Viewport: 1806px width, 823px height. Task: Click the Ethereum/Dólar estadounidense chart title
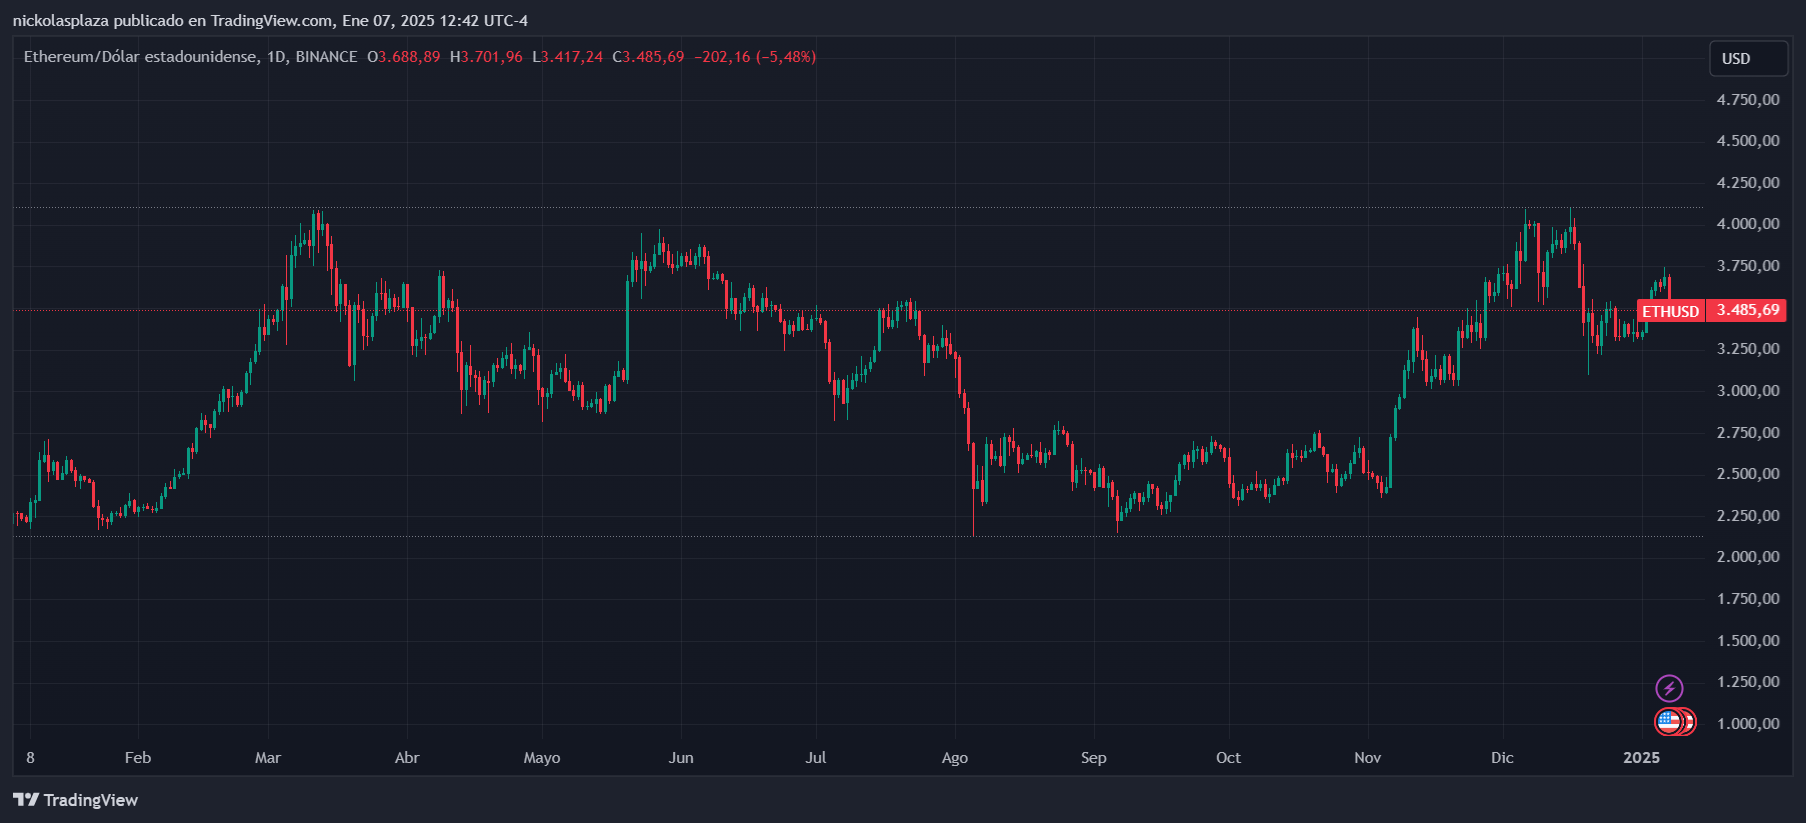coord(140,57)
